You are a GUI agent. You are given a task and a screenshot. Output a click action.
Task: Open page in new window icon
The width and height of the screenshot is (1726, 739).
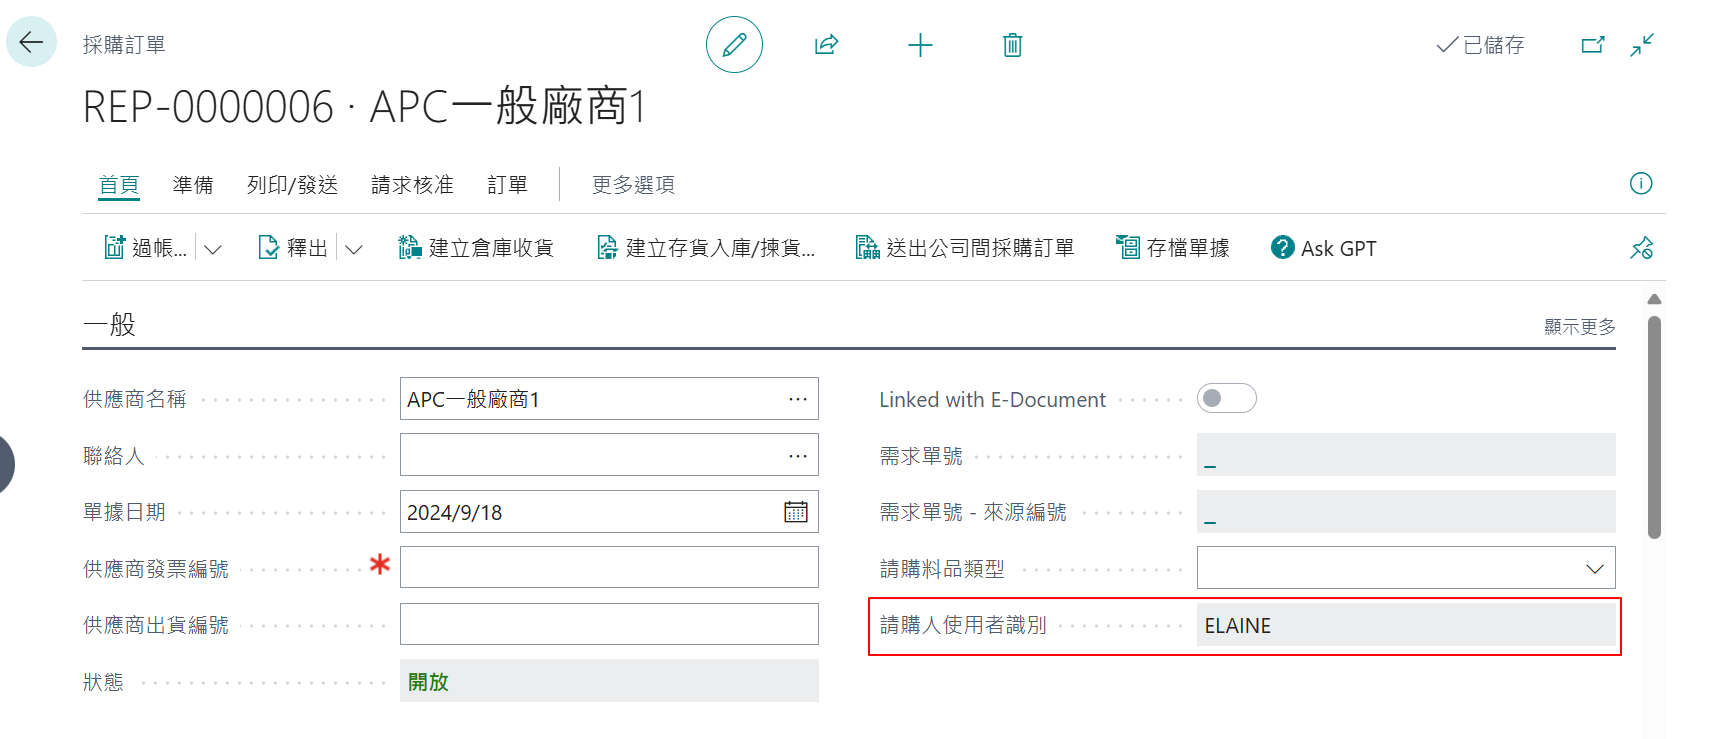coord(1593,45)
